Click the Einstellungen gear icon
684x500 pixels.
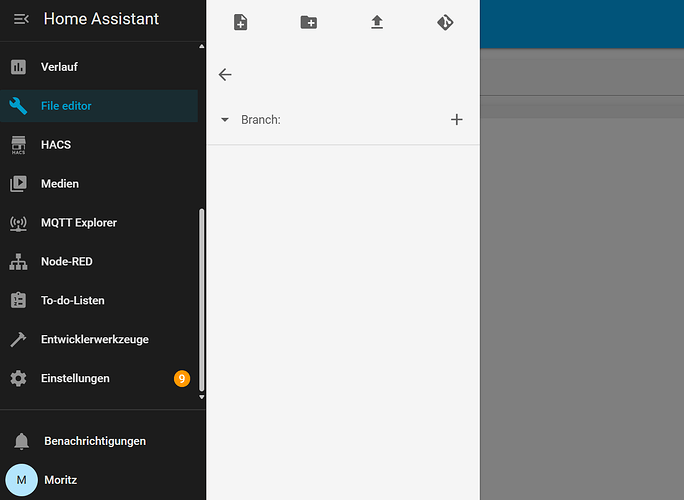tap(18, 378)
